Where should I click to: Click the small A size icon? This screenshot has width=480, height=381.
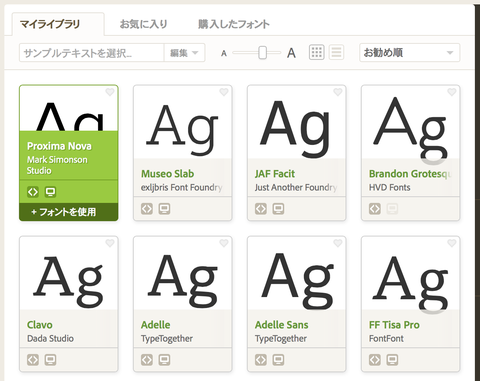[224, 53]
